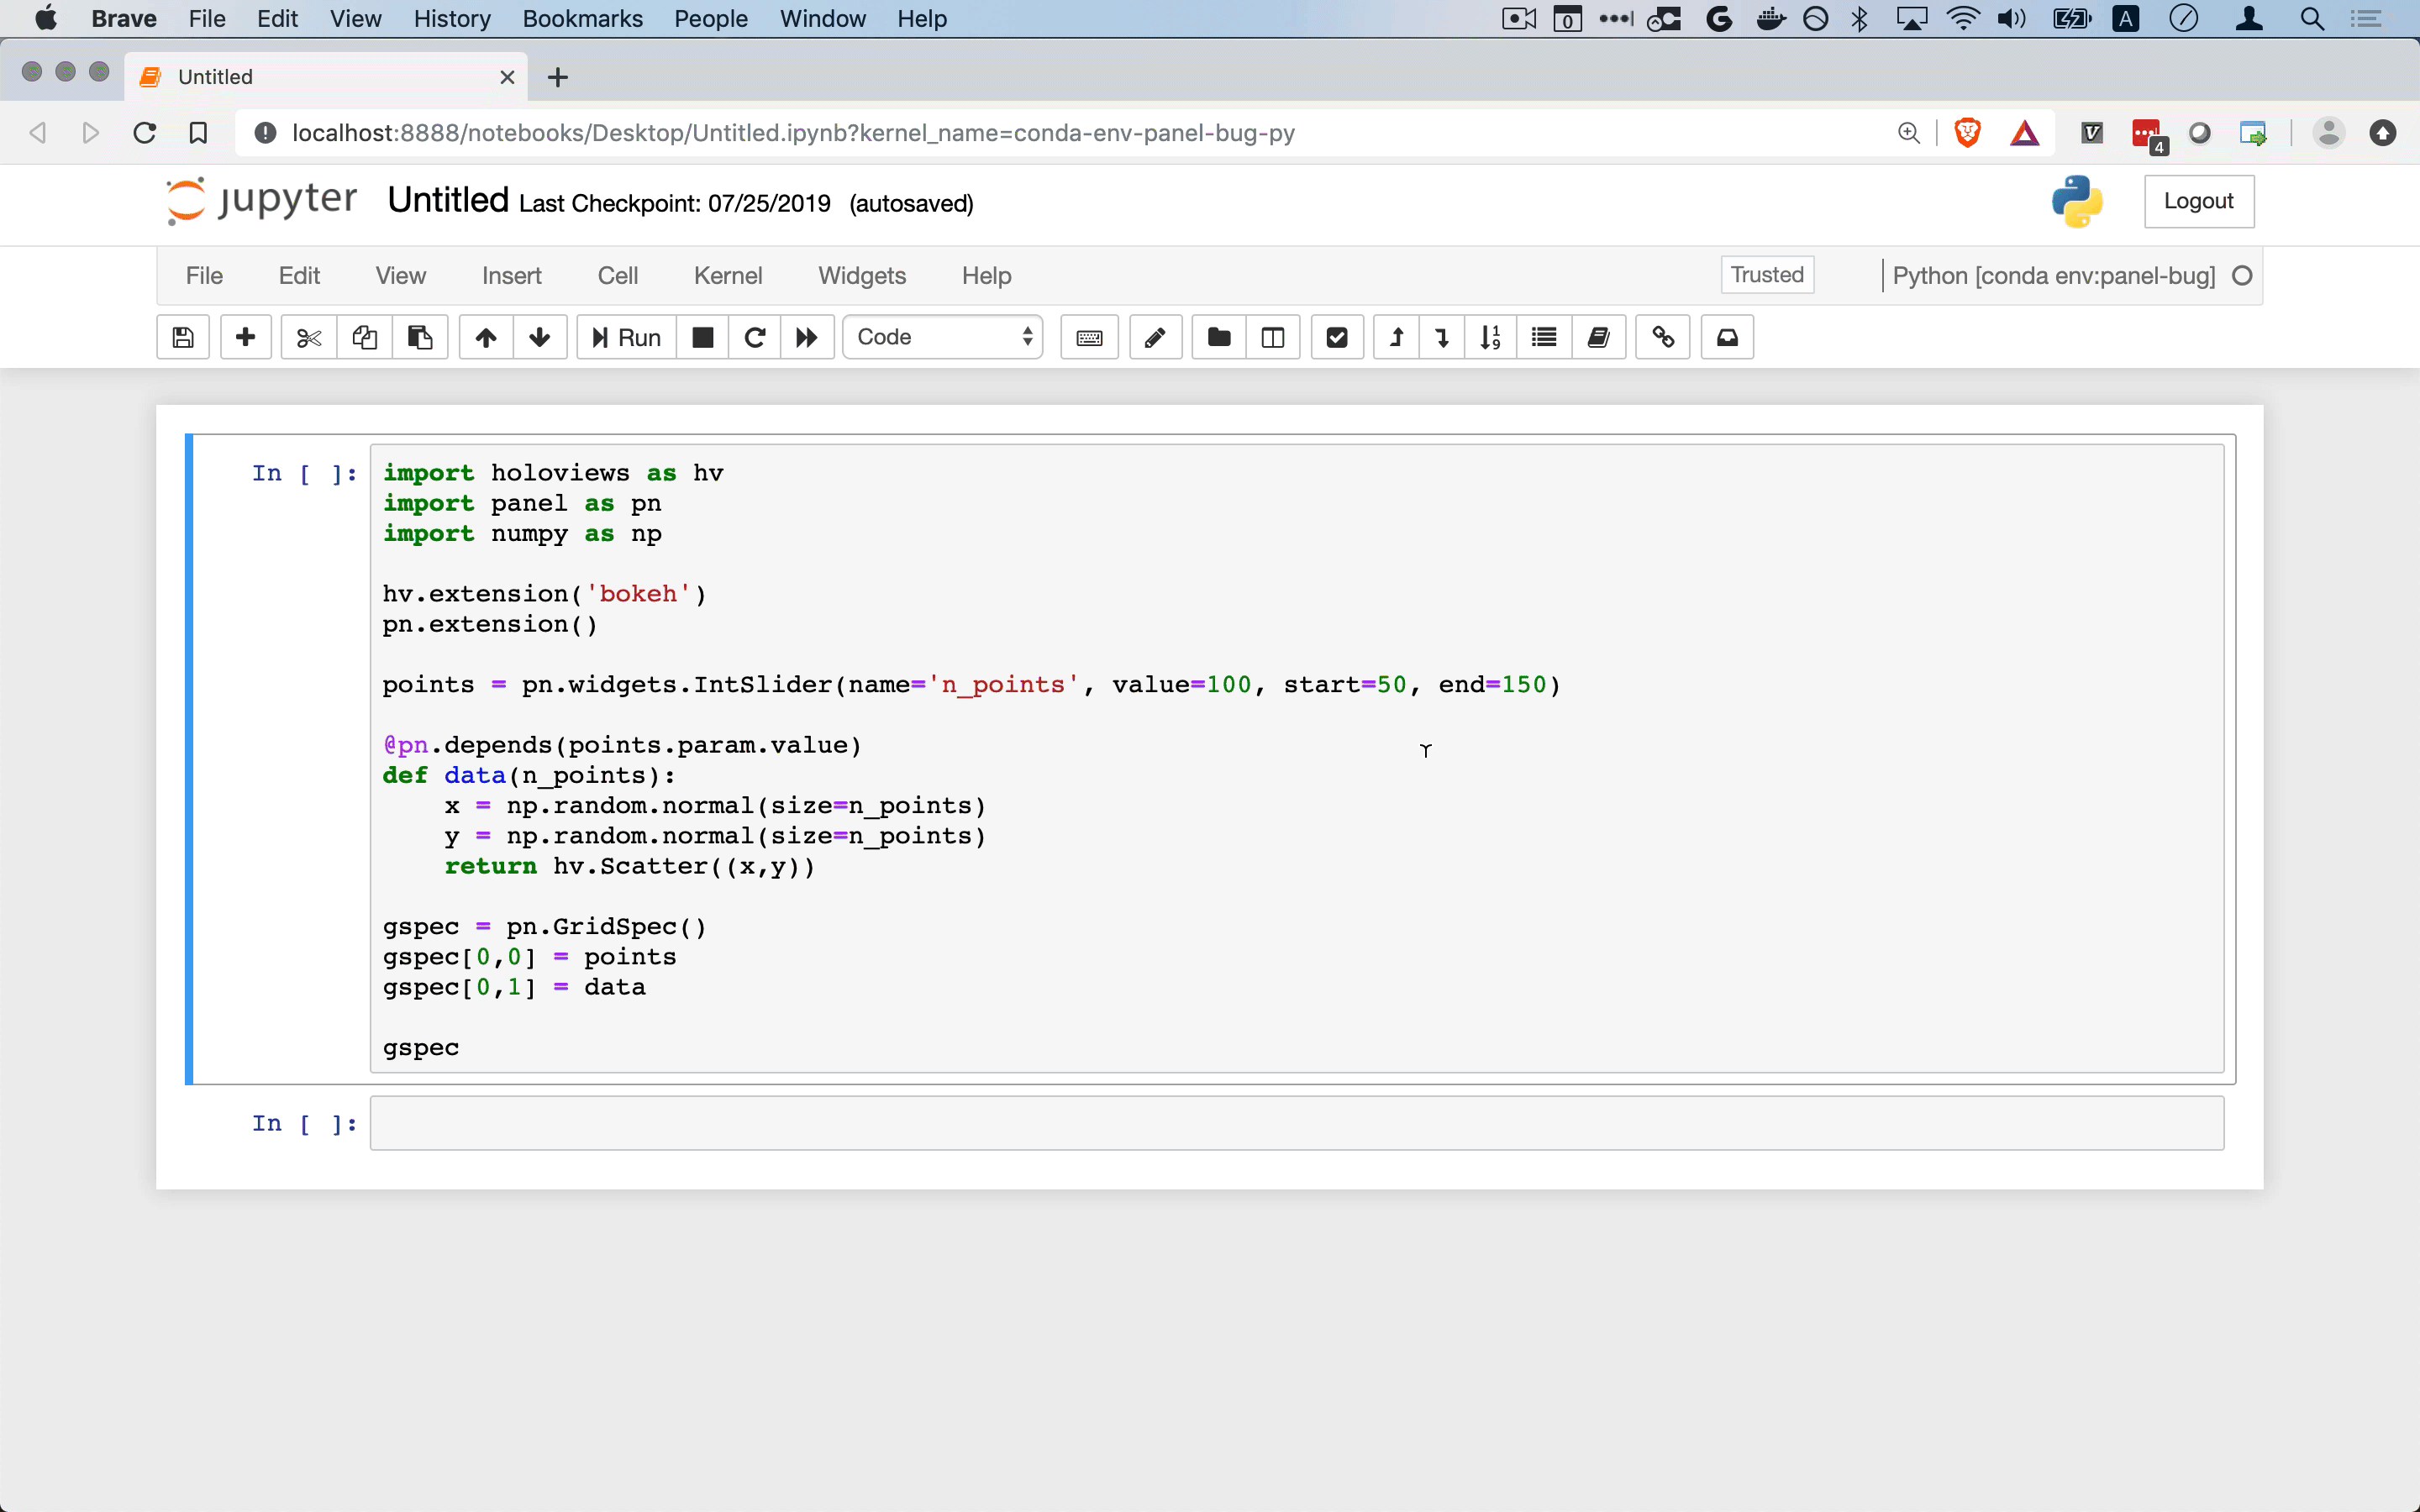Move selected cell down arrow
Image resolution: width=2420 pixels, height=1512 pixels.
[x=540, y=337]
